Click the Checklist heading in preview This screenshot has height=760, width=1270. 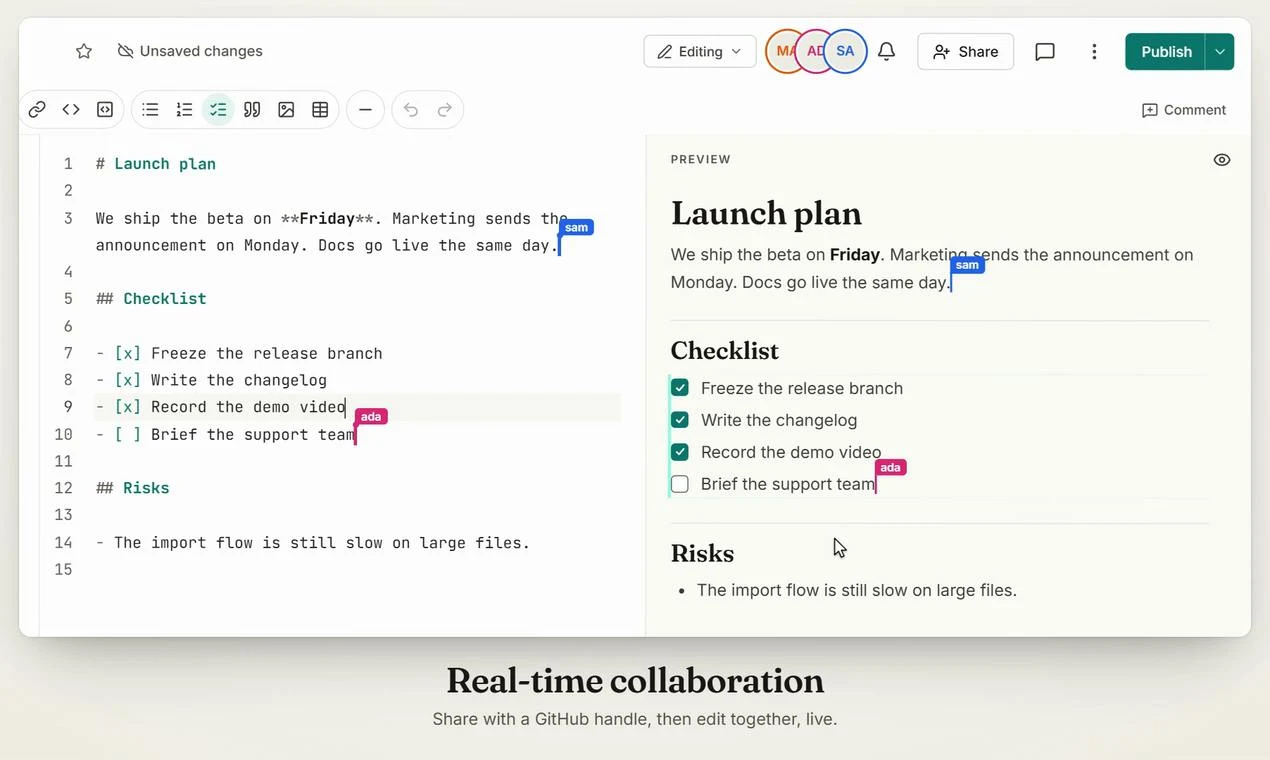(x=724, y=351)
